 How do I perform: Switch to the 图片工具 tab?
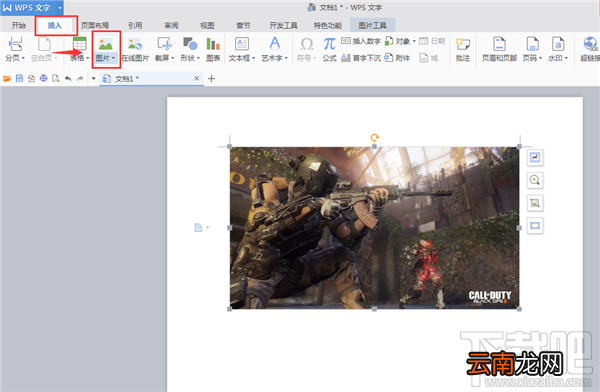click(372, 26)
